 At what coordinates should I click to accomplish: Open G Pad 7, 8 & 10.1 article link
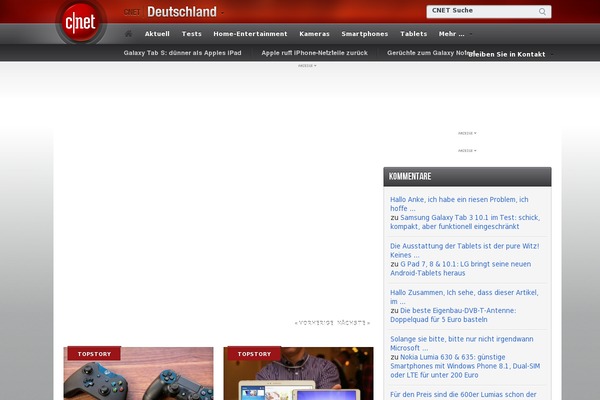(x=460, y=268)
